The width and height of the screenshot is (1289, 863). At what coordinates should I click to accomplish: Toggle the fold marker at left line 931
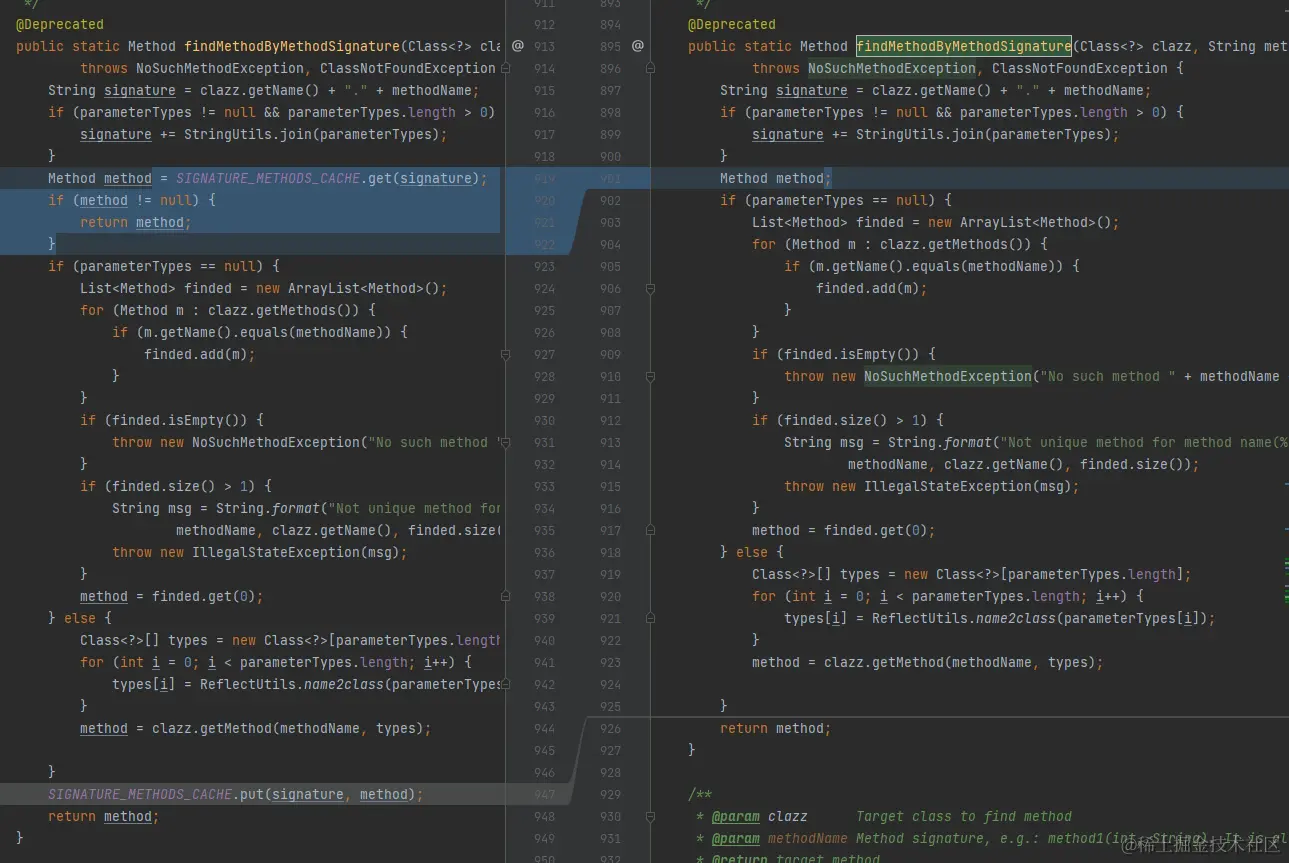[x=505, y=442]
